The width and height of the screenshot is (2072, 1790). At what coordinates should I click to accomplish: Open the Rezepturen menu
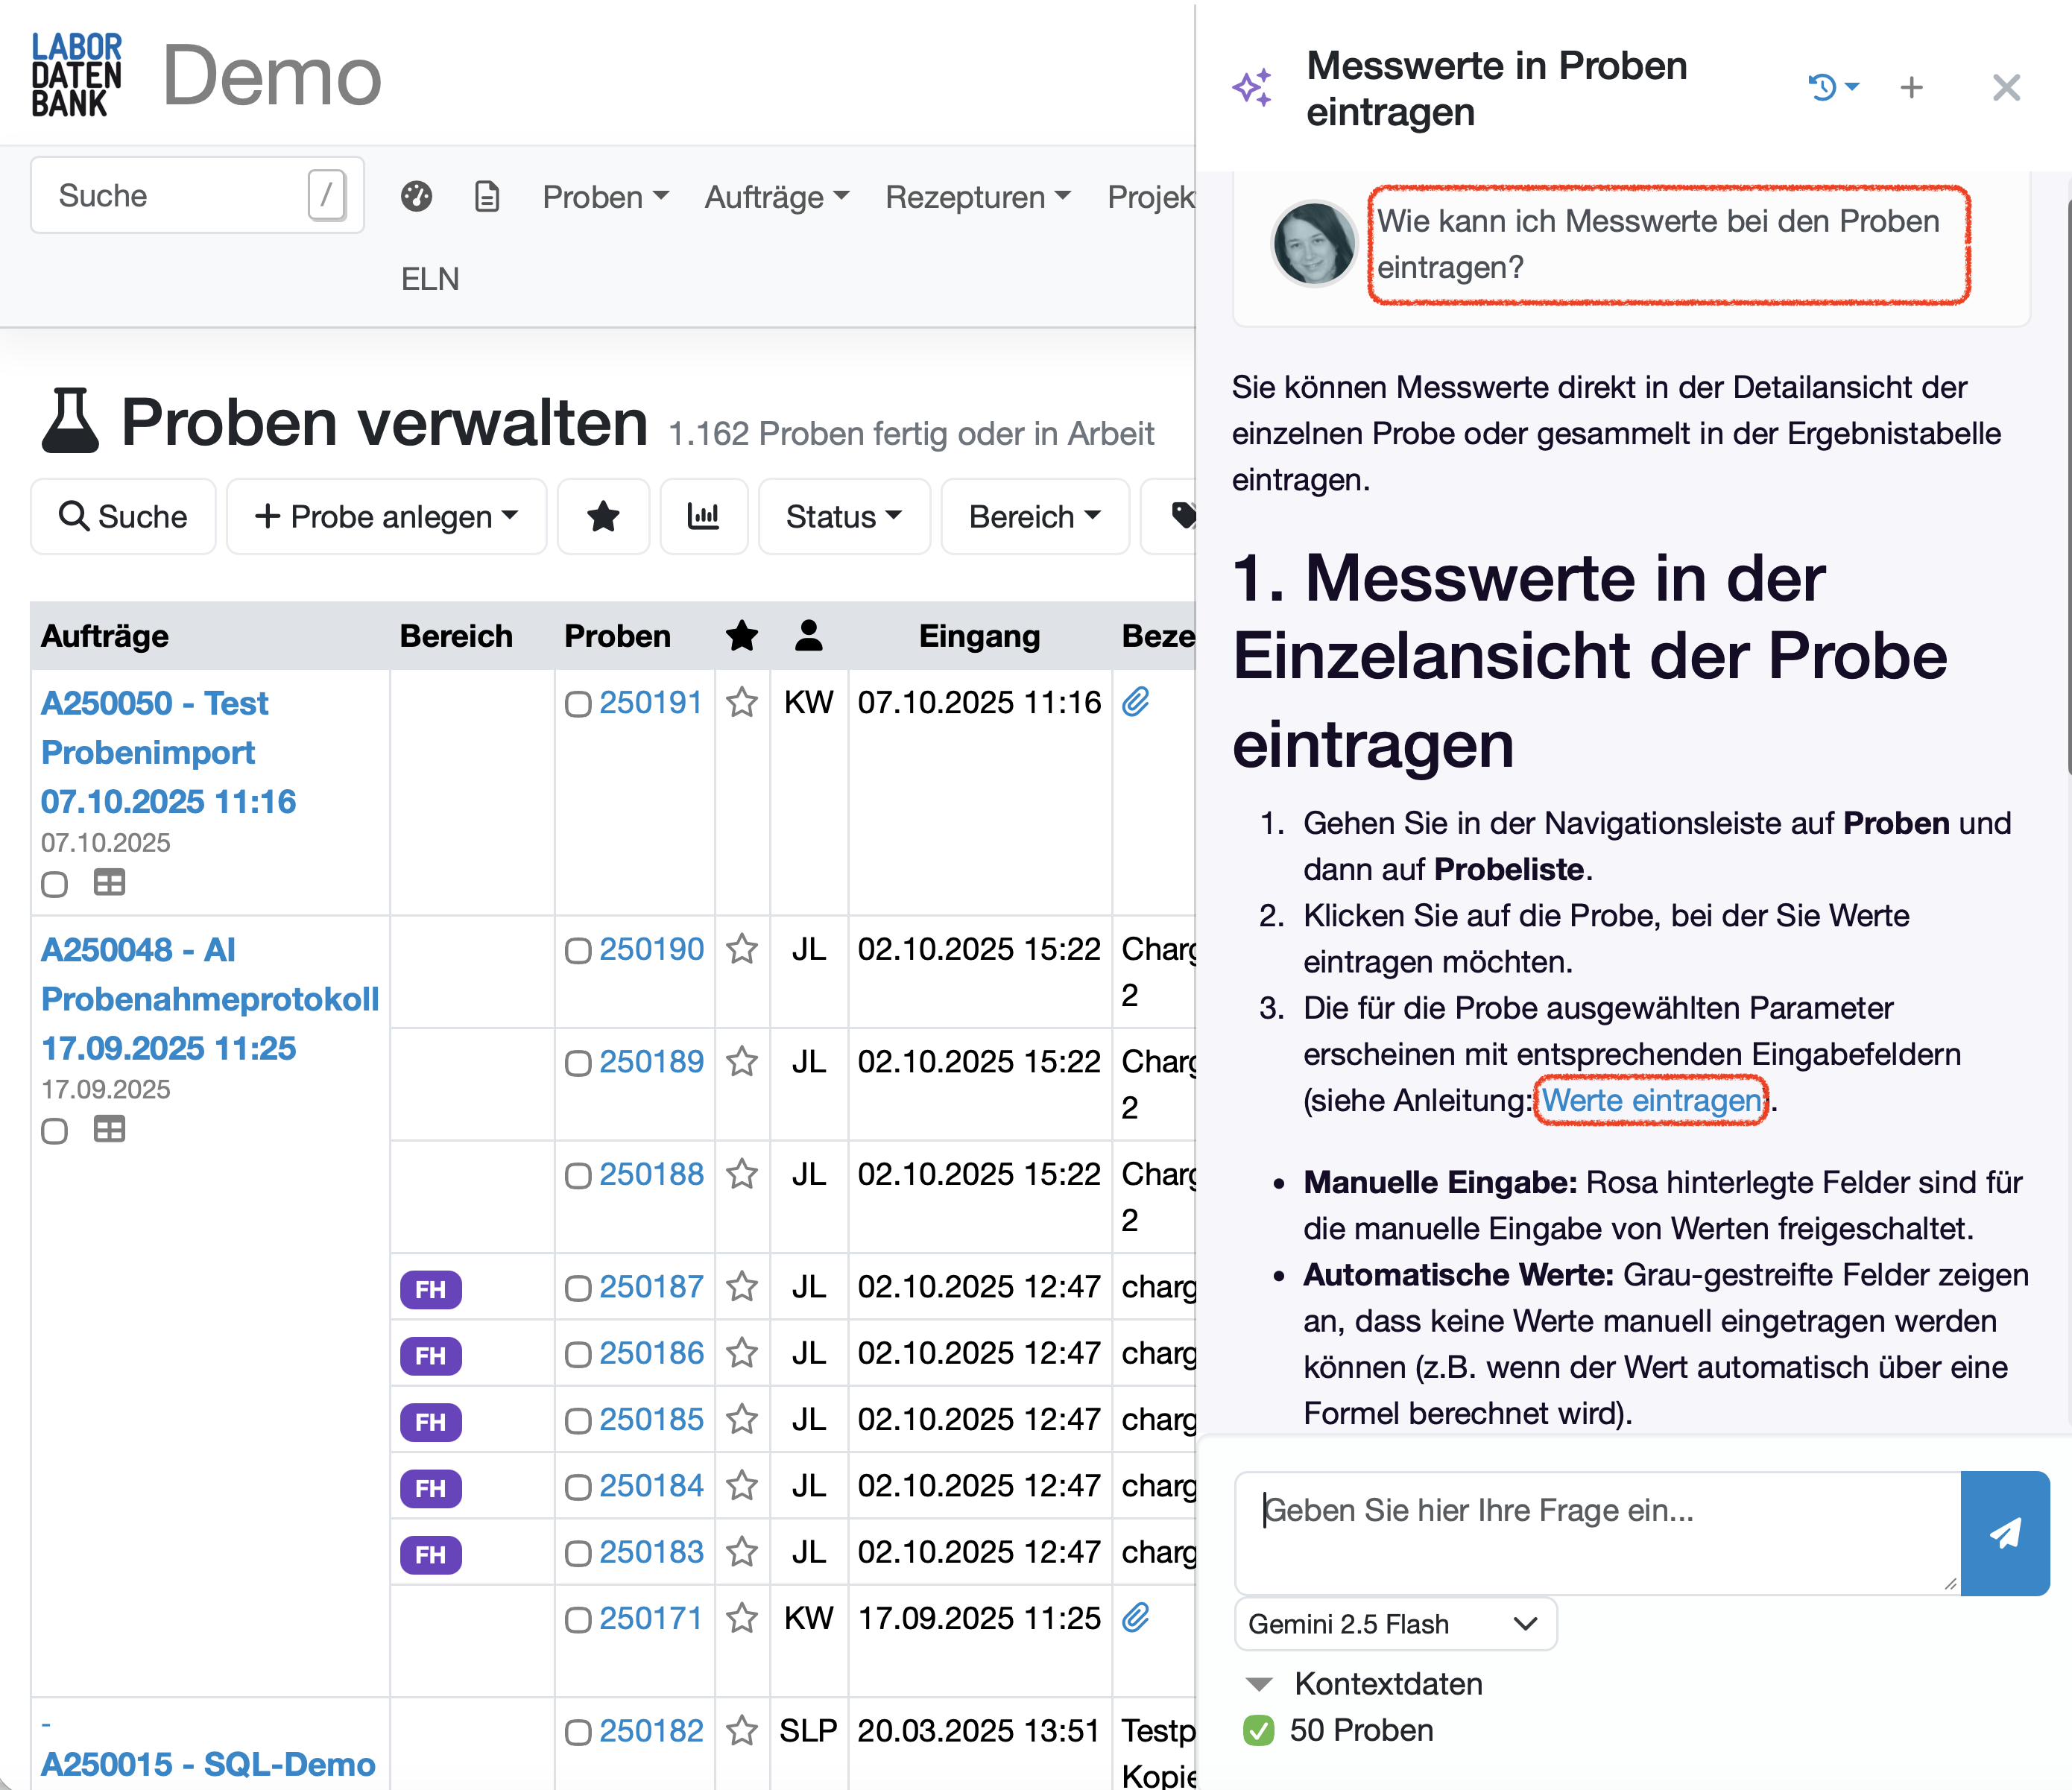click(x=977, y=197)
